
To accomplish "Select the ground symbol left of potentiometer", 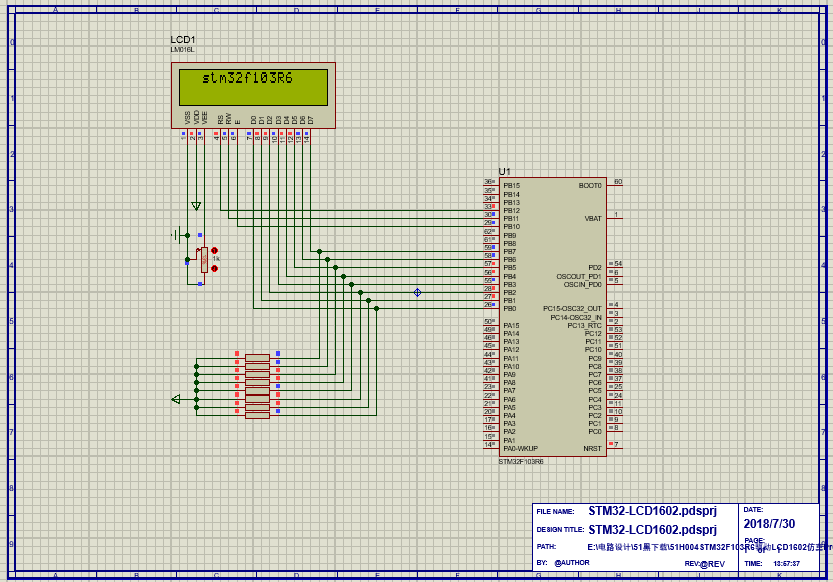I will coord(179,235).
